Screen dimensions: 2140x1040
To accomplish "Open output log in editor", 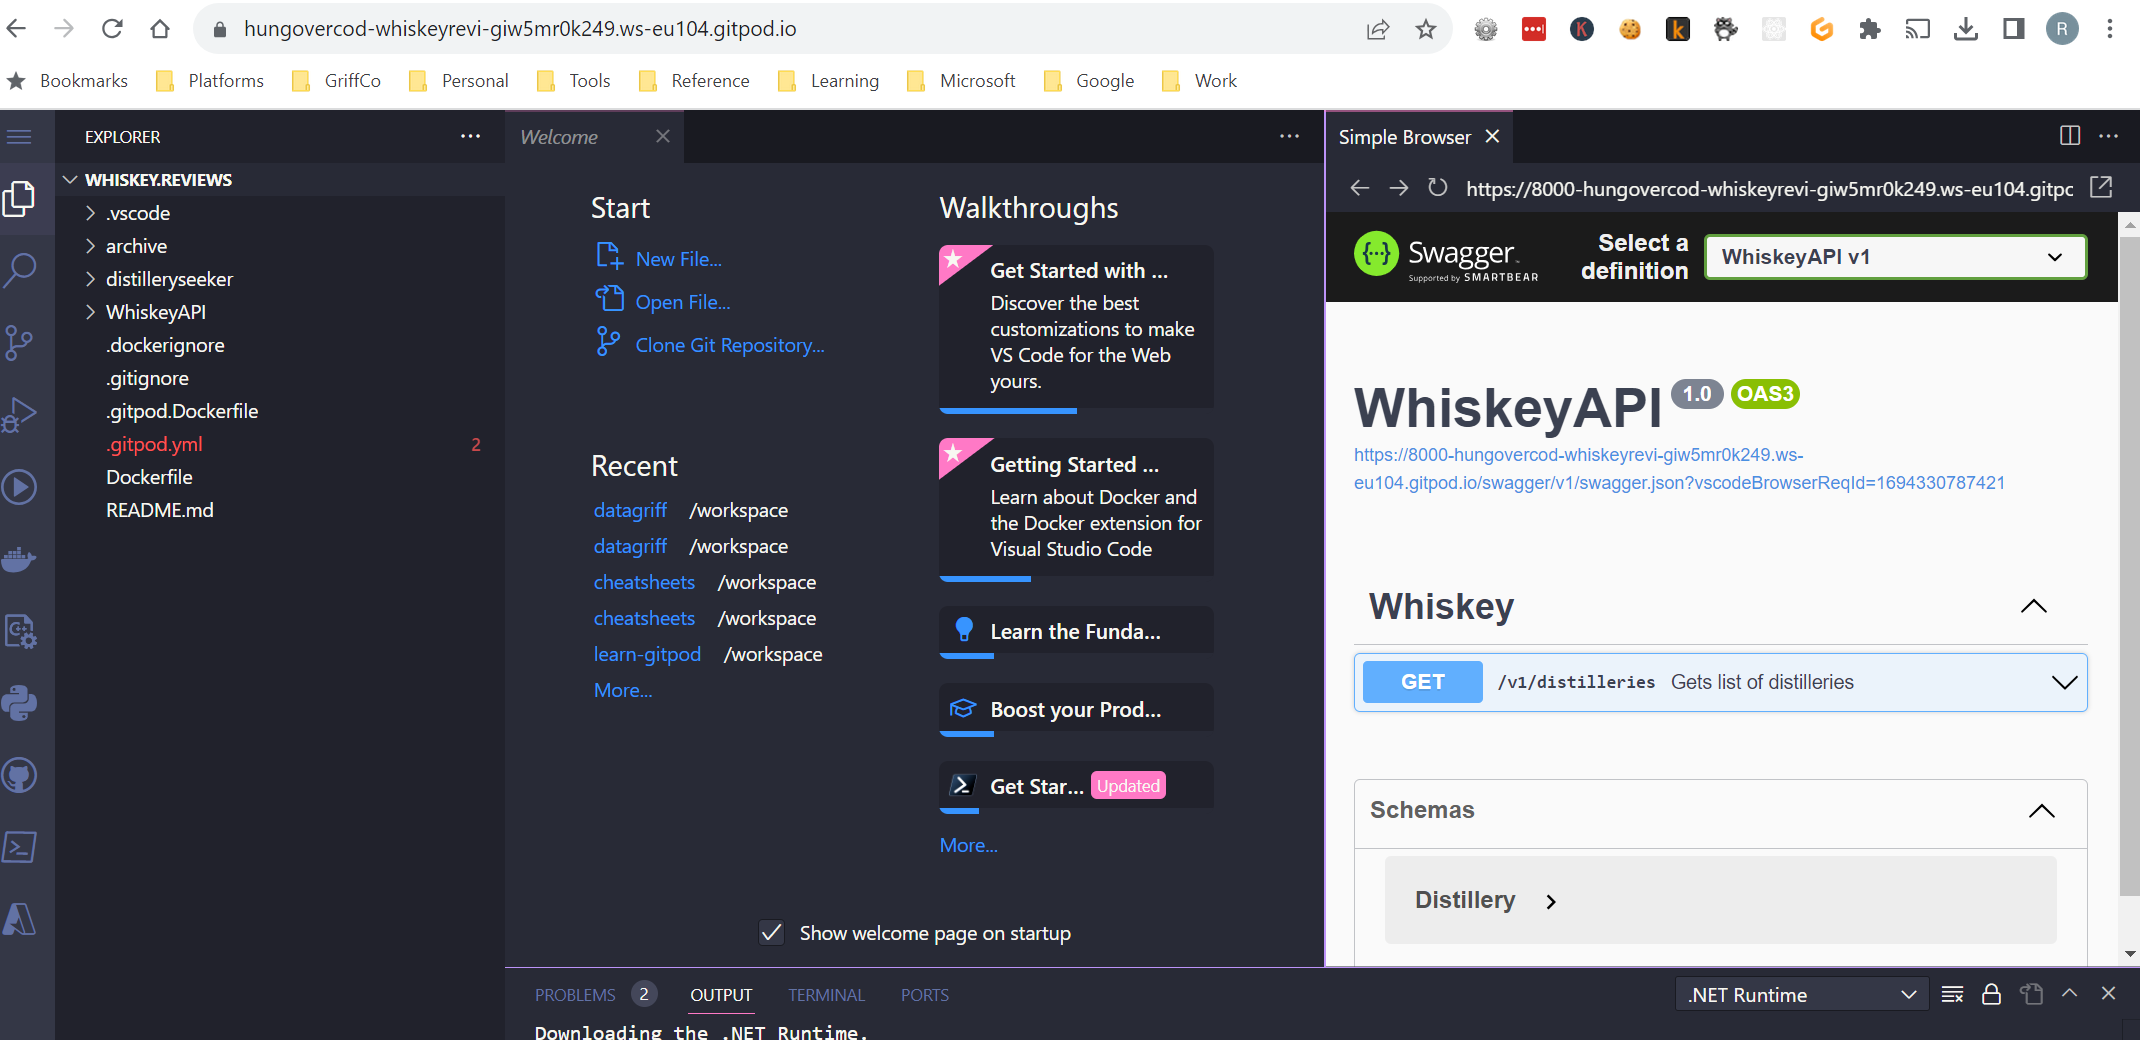I will point(2031,994).
